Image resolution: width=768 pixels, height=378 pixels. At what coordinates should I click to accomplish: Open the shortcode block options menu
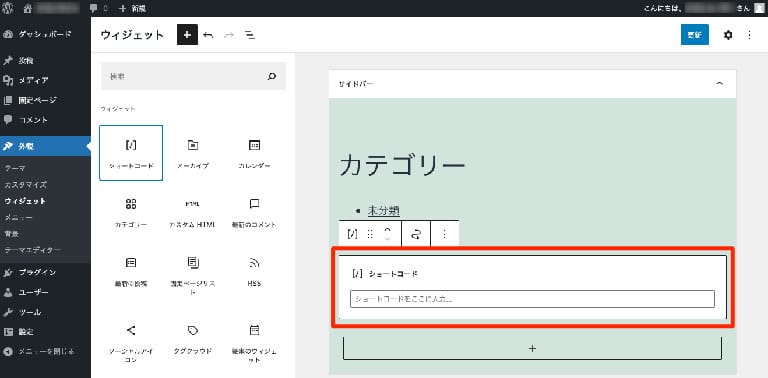tap(444, 234)
